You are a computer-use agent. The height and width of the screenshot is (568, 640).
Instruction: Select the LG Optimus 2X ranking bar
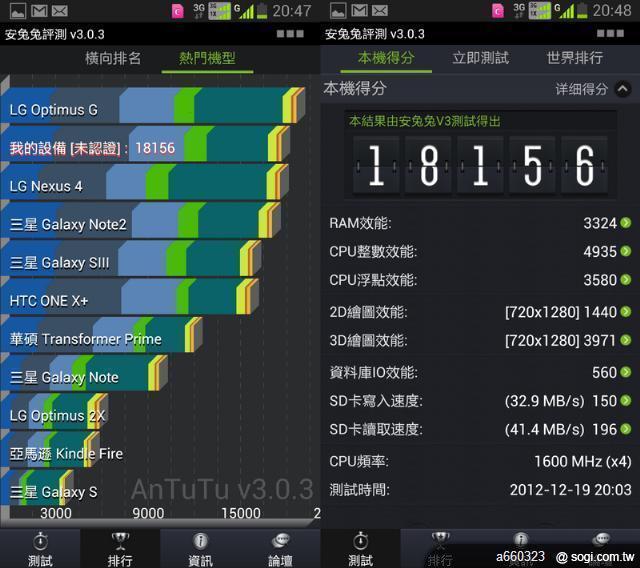pyautogui.click(x=54, y=411)
